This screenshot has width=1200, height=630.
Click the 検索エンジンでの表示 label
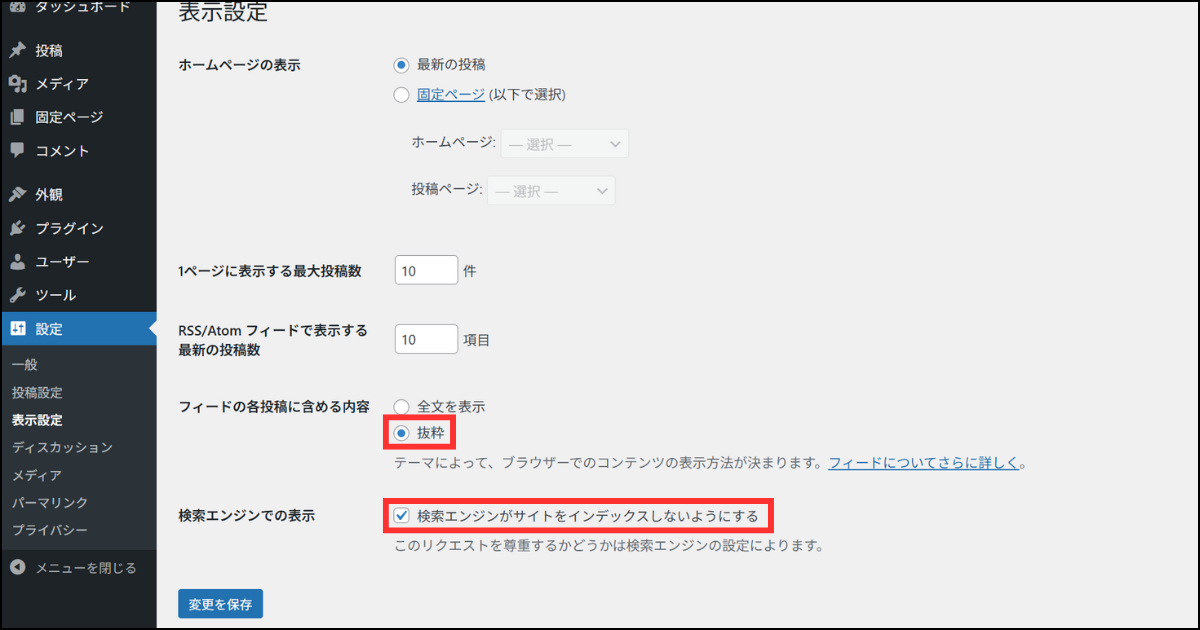click(x=246, y=516)
